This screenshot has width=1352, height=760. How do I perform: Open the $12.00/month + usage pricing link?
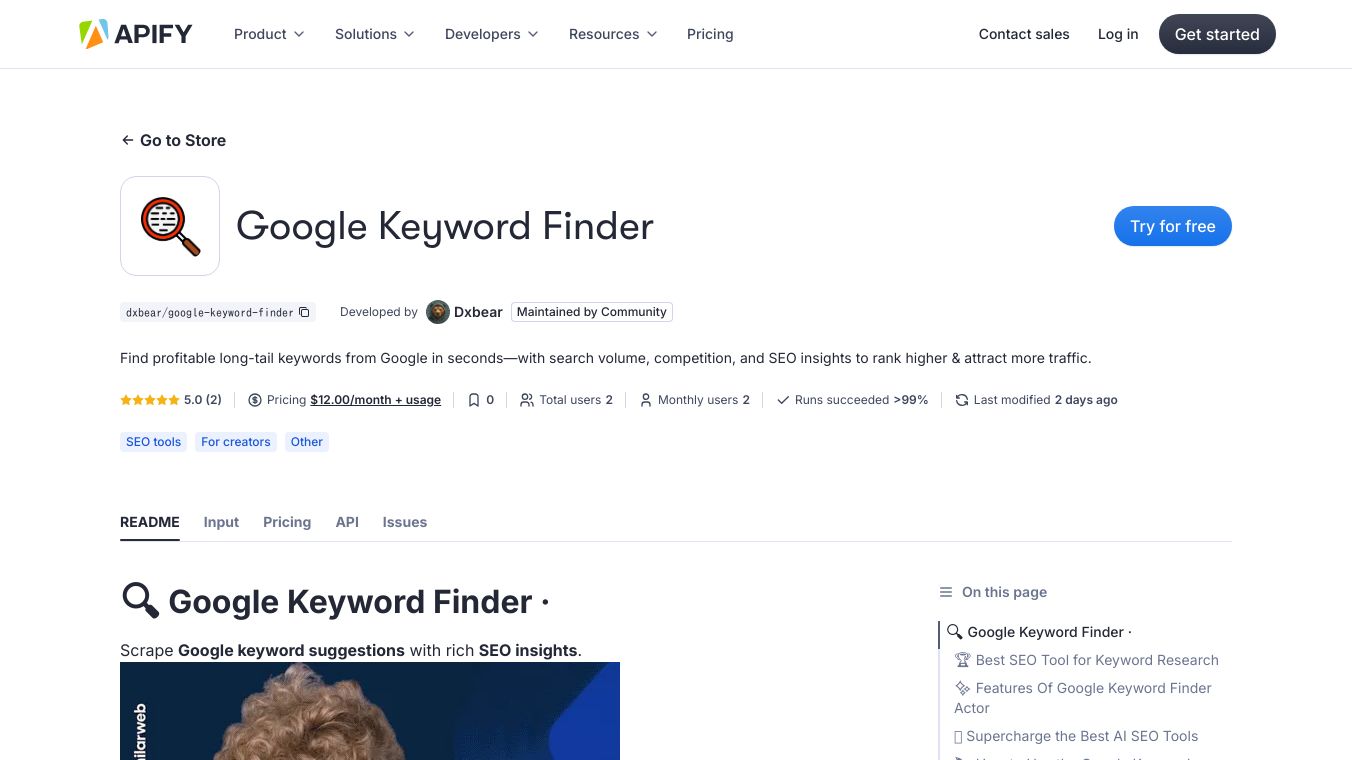click(375, 400)
